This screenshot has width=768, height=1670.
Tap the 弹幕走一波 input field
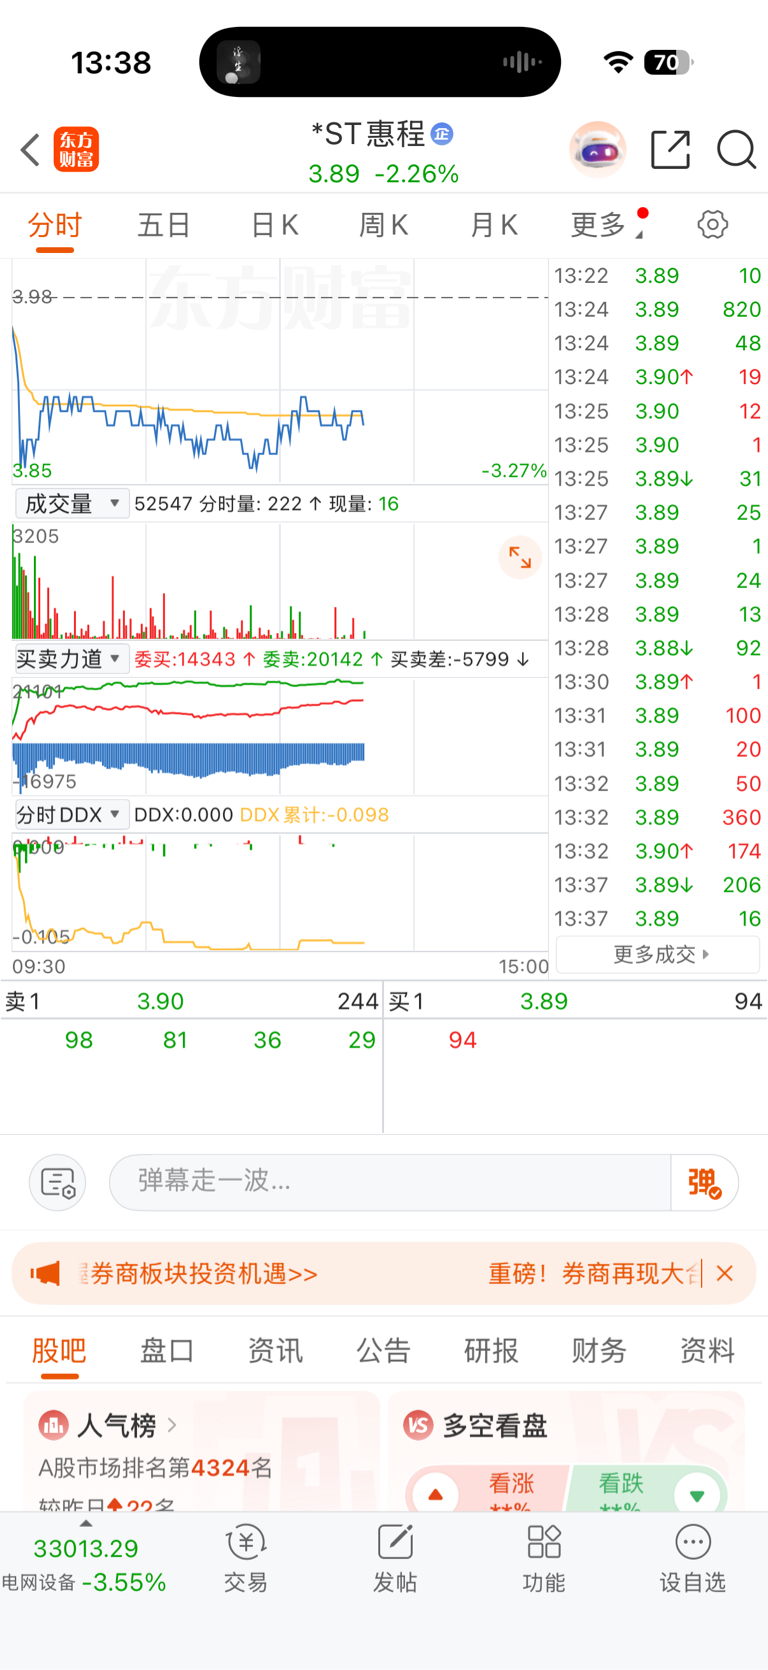pos(390,1182)
